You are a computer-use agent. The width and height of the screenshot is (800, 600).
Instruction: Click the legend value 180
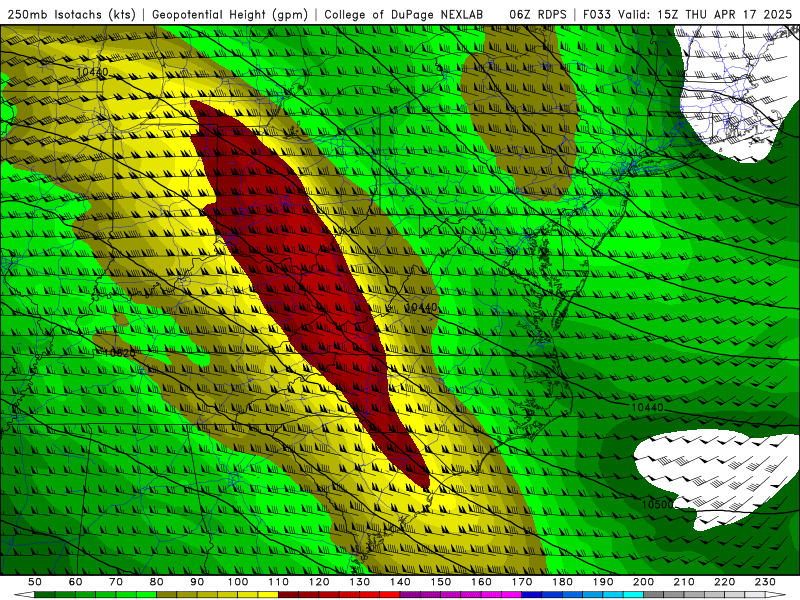tap(562, 582)
